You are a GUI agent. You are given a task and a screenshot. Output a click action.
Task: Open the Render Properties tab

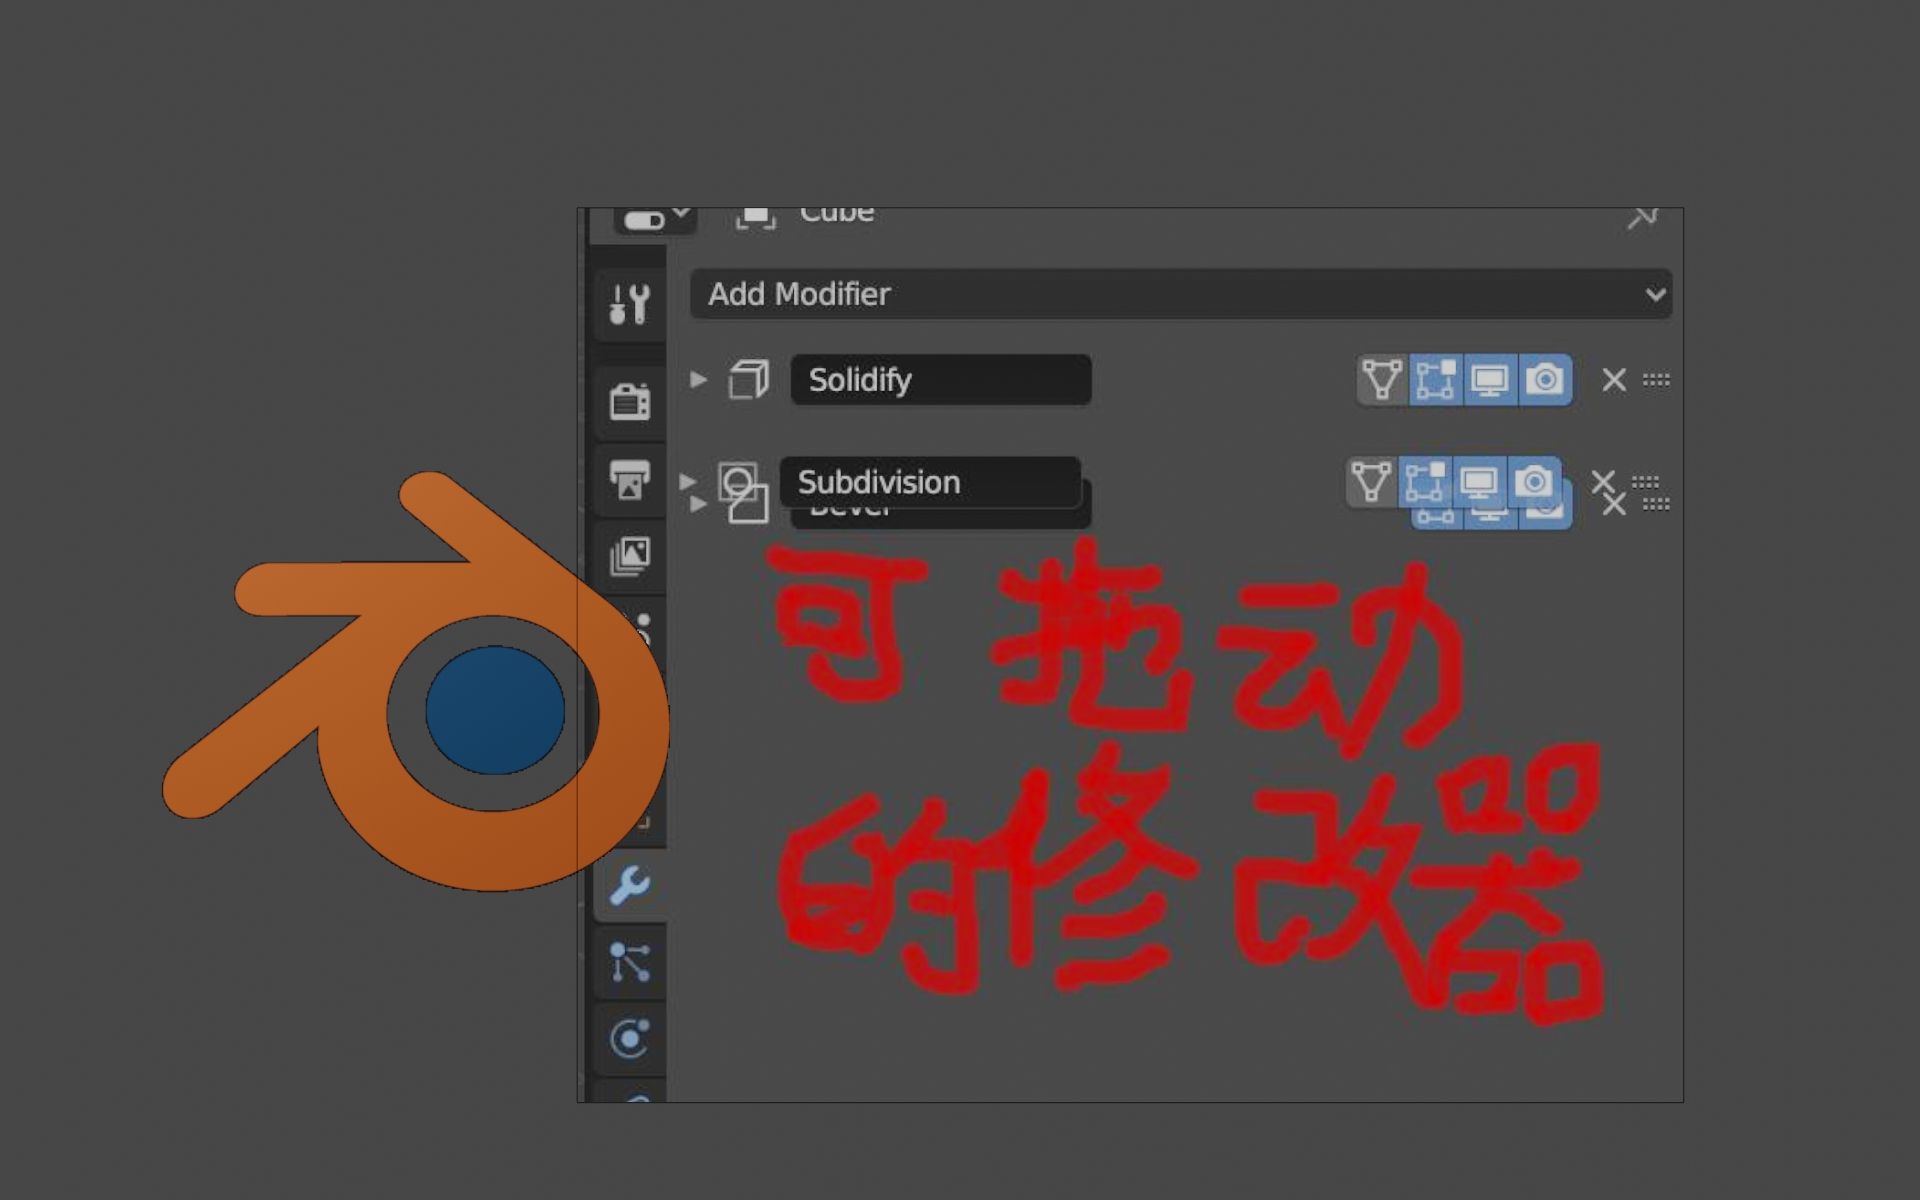click(x=630, y=400)
